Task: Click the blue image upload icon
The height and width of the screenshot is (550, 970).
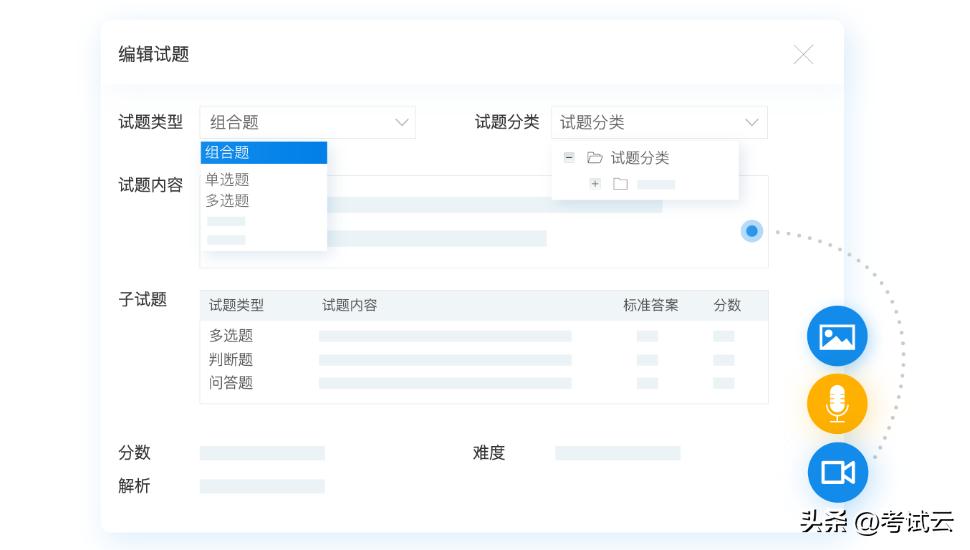Action: coord(837,337)
